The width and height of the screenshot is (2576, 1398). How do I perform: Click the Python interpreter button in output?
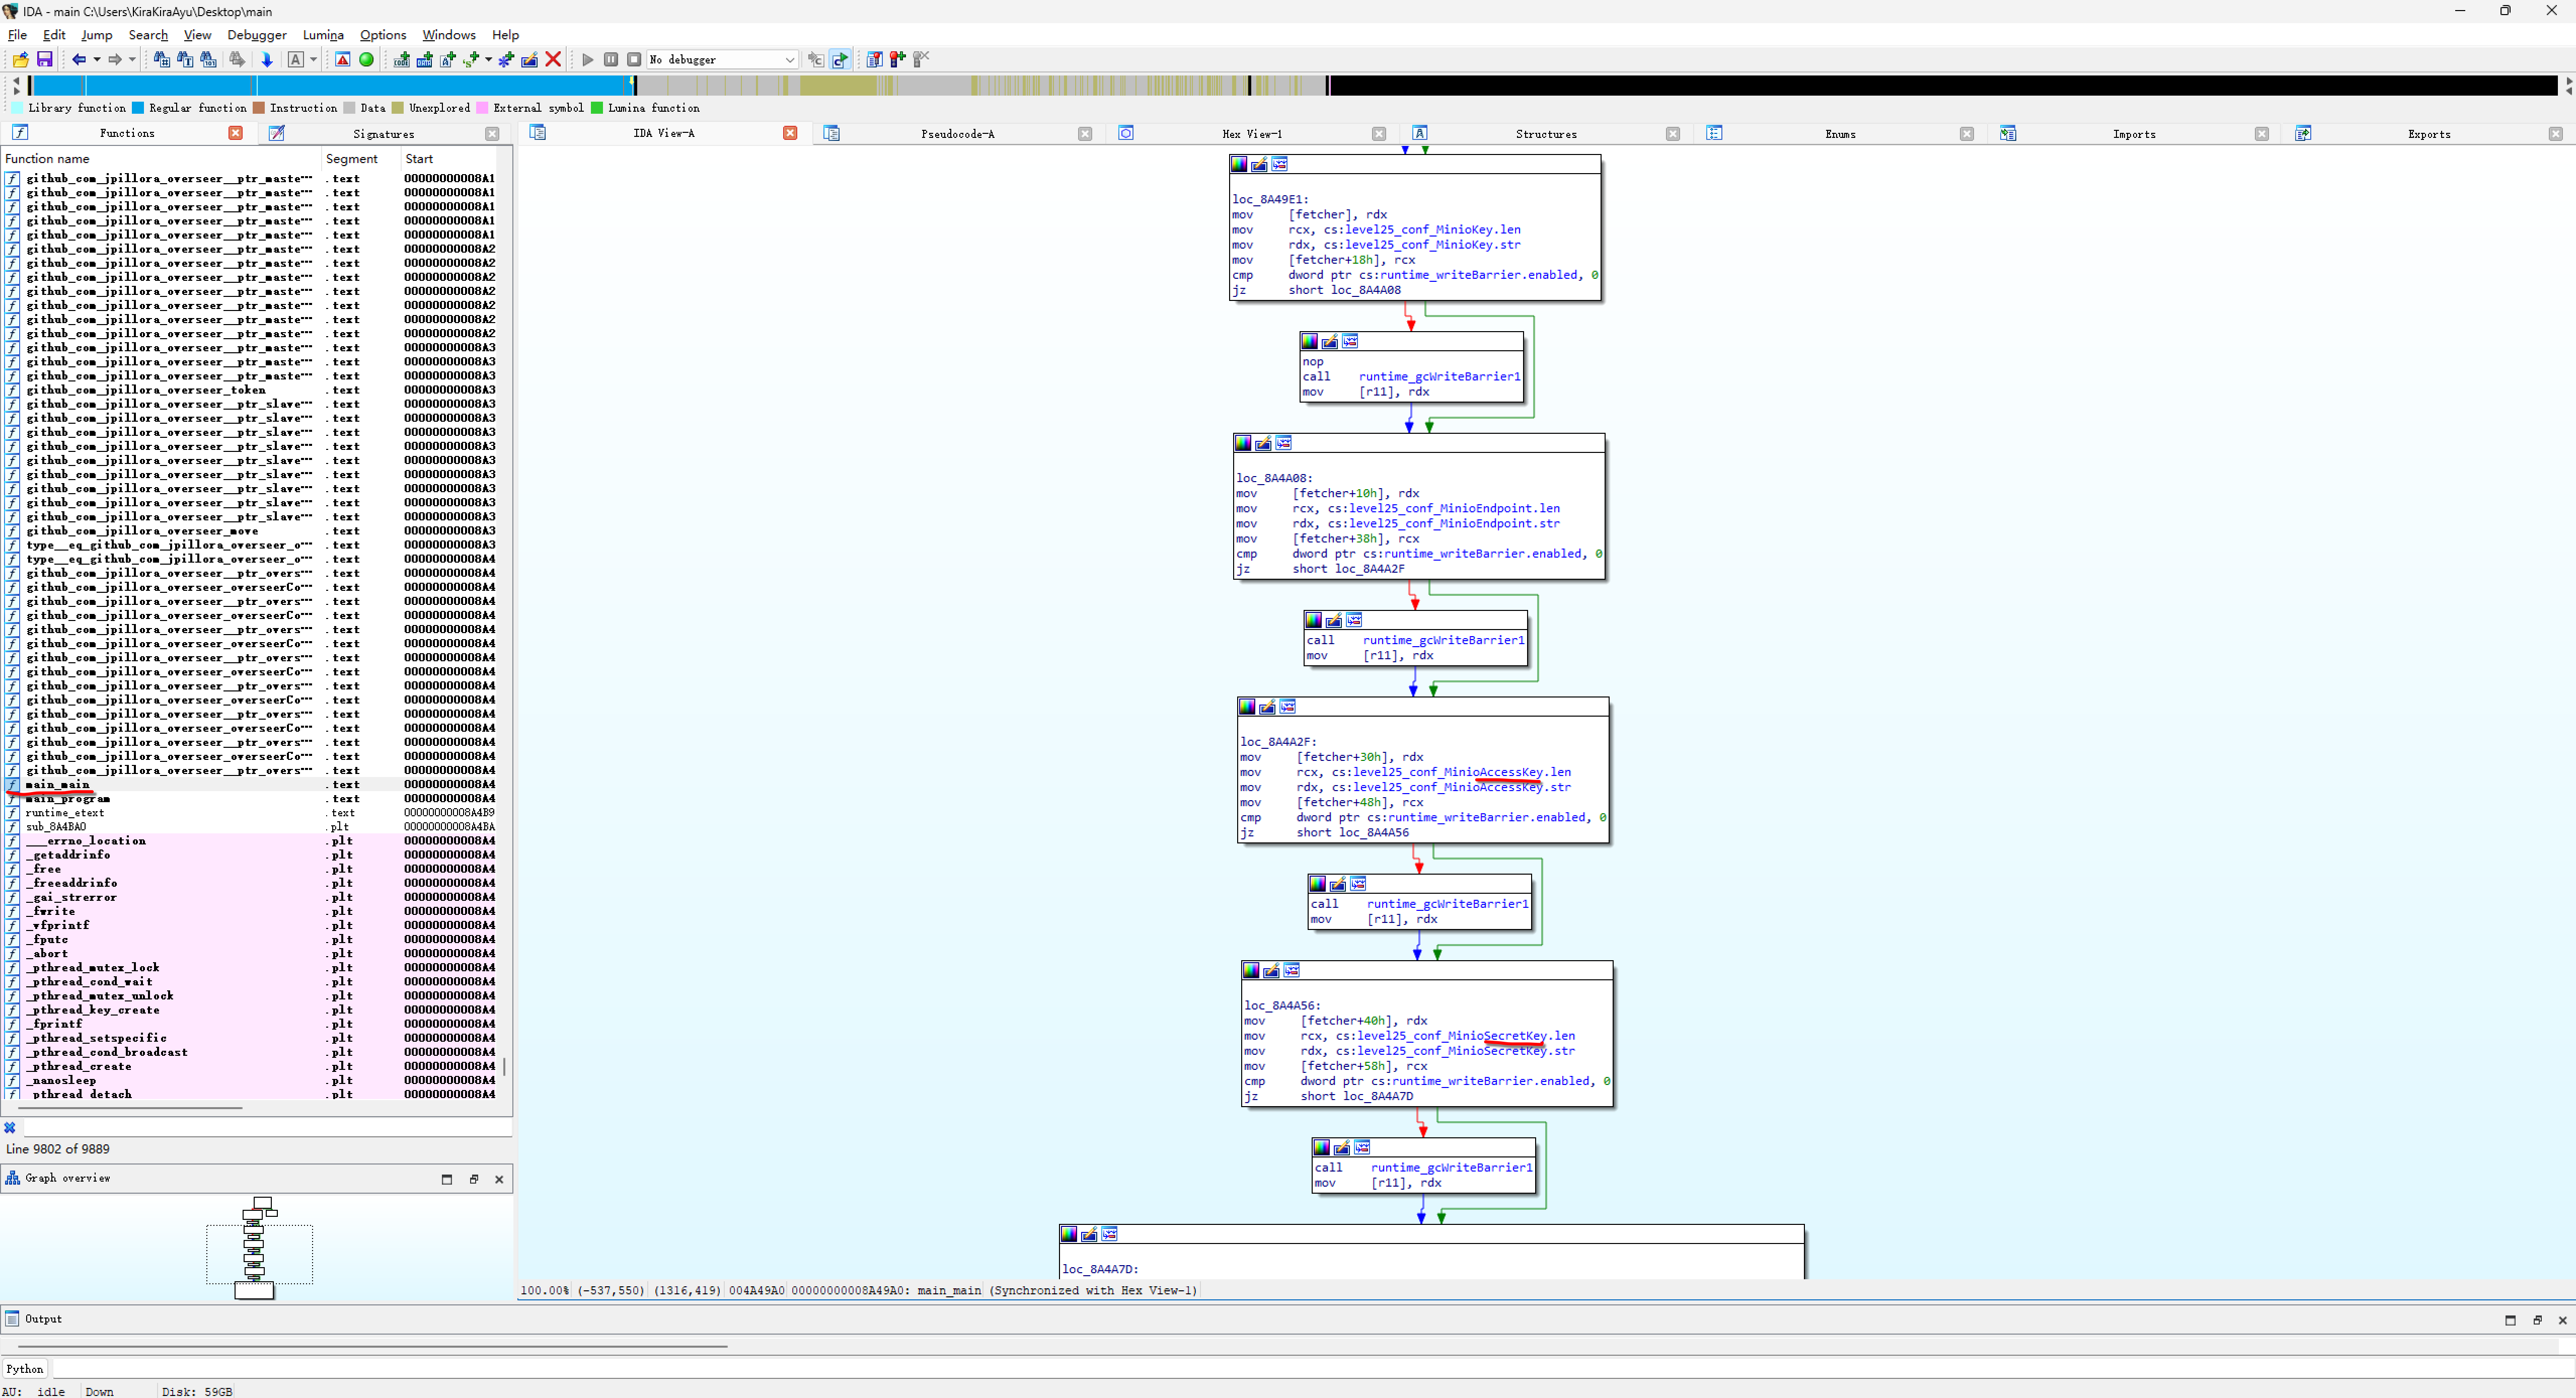(x=25, y=1369)
